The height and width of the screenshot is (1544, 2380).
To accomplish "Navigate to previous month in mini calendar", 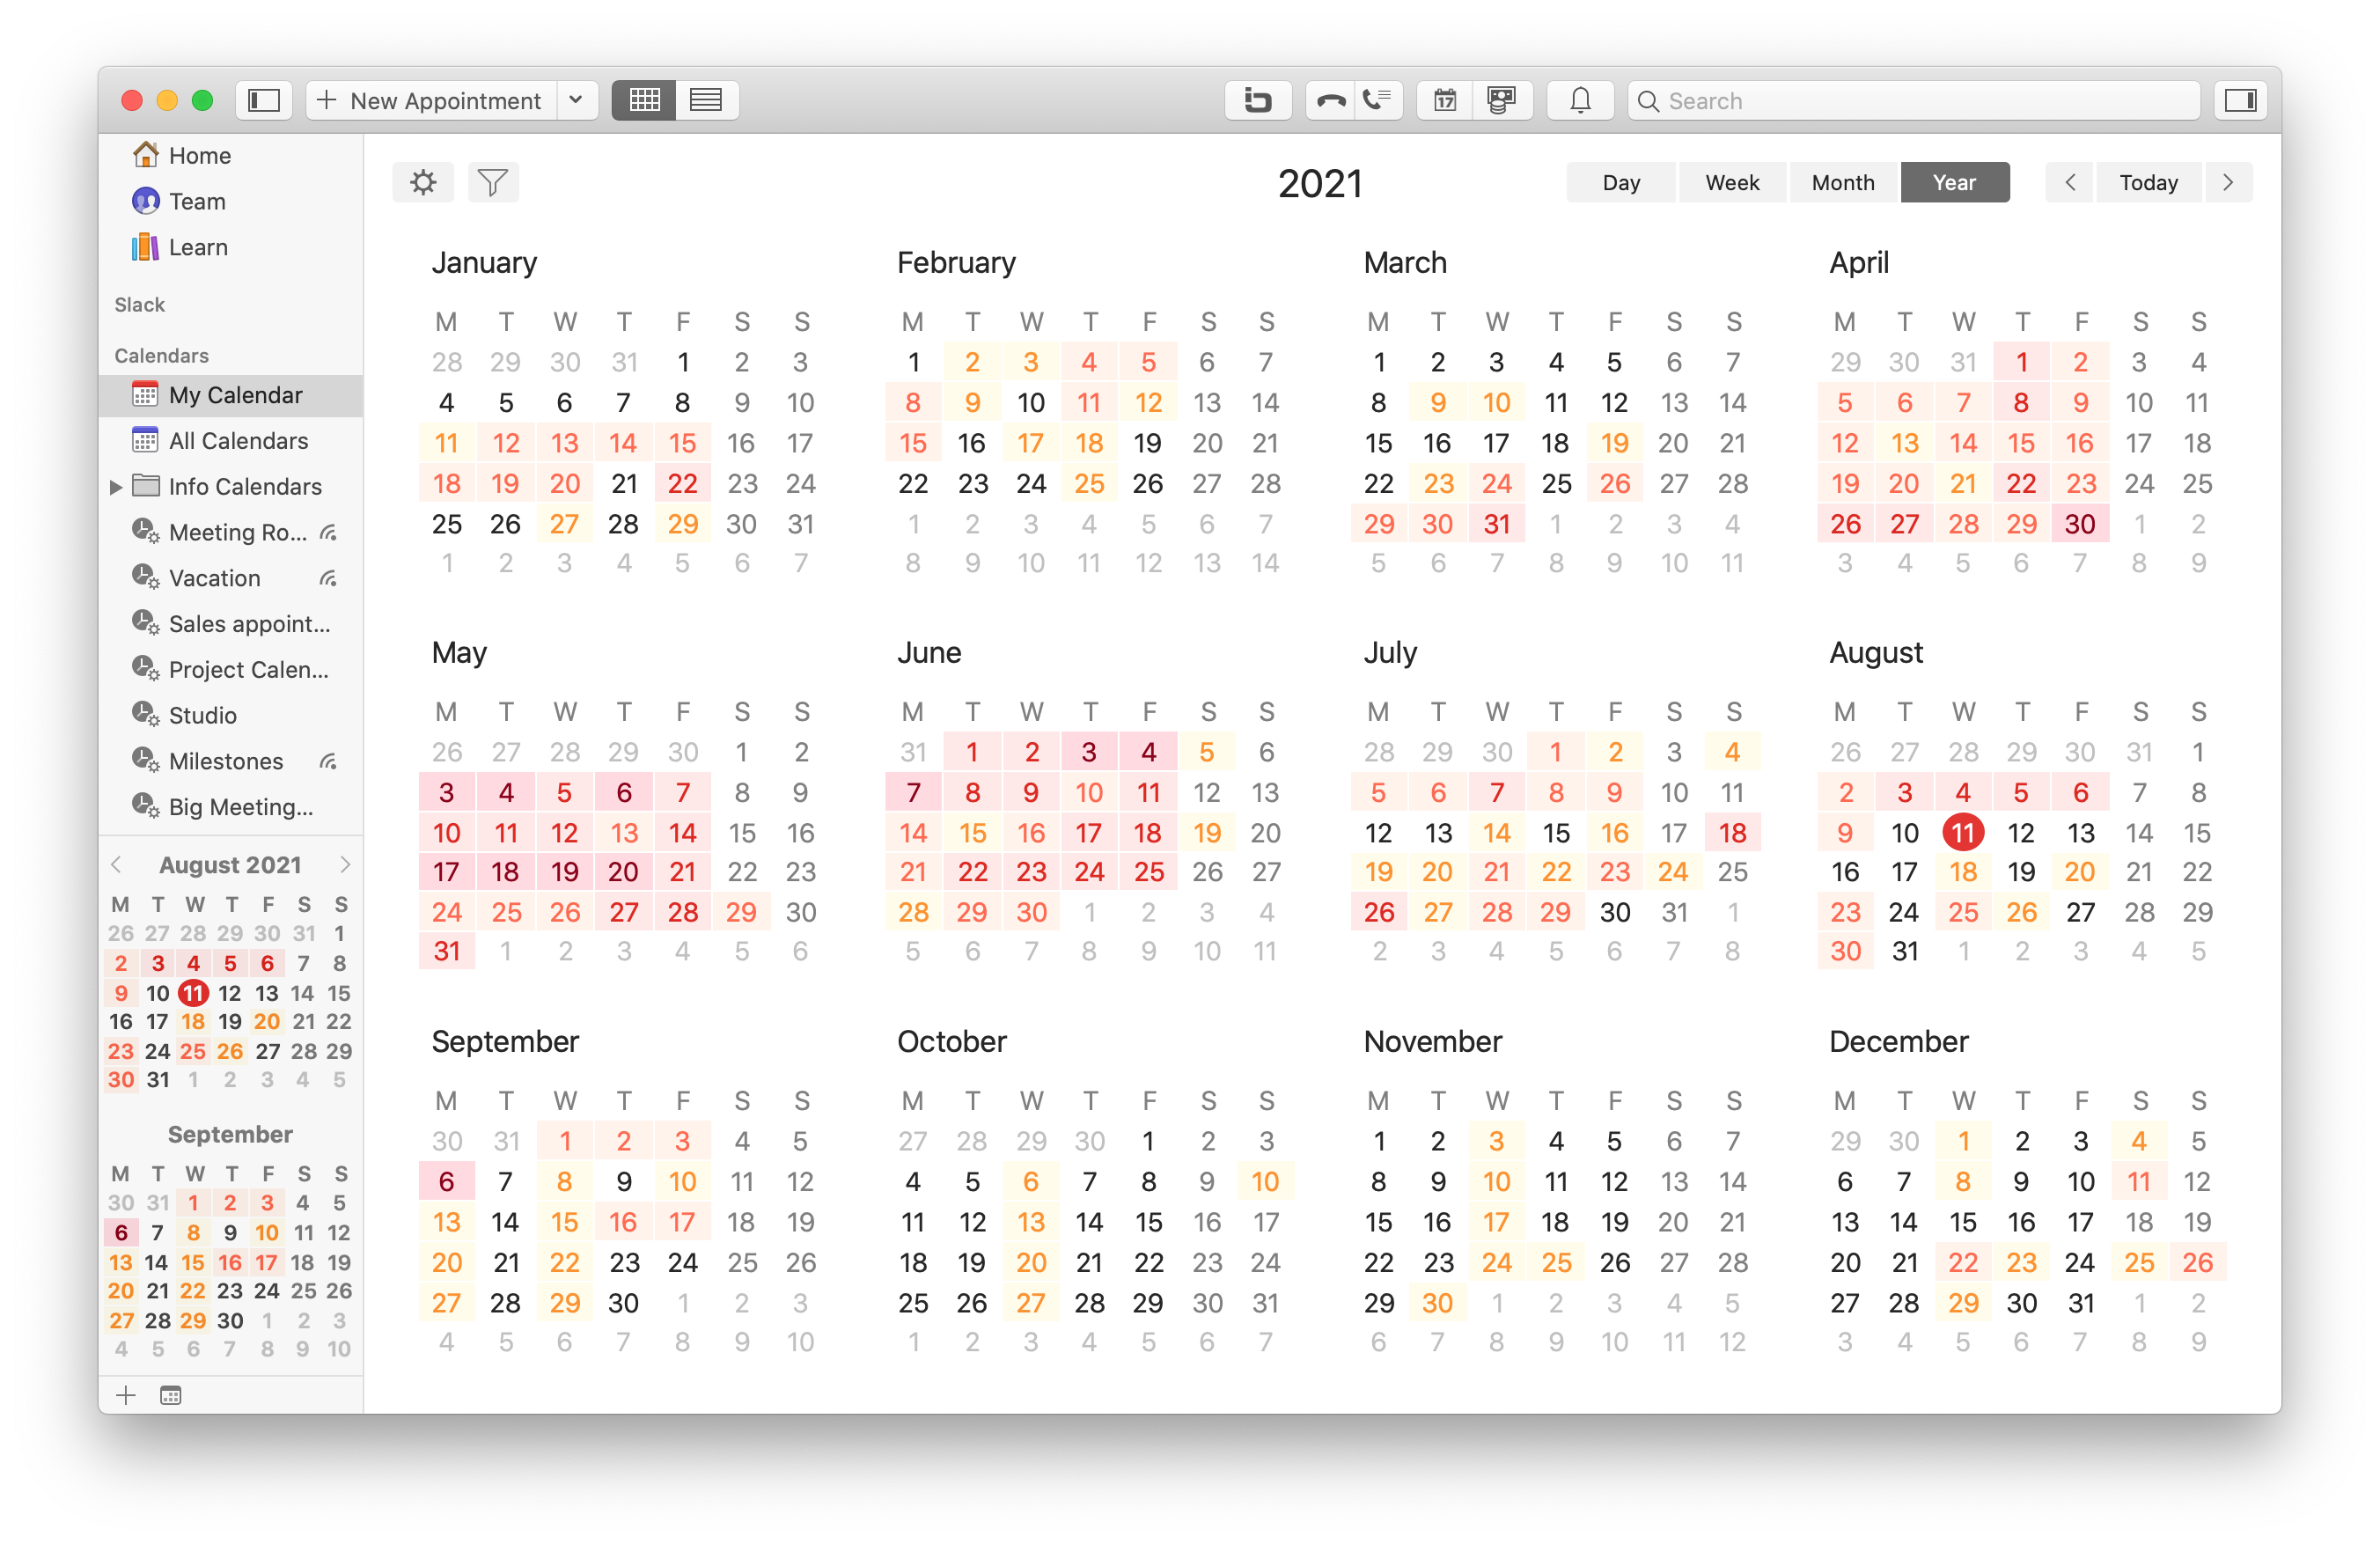I will pos(113,862).
